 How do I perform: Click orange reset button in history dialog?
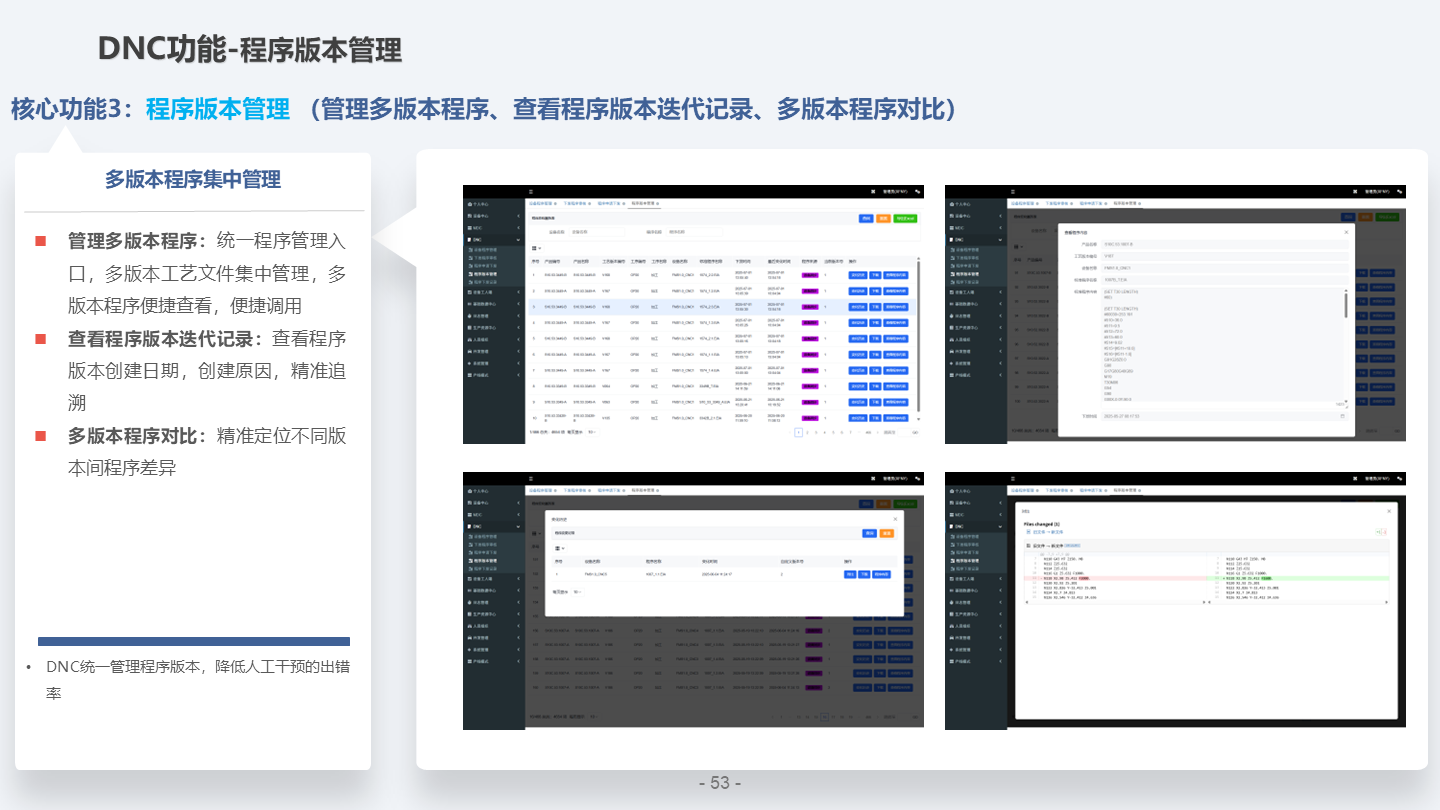887,533
